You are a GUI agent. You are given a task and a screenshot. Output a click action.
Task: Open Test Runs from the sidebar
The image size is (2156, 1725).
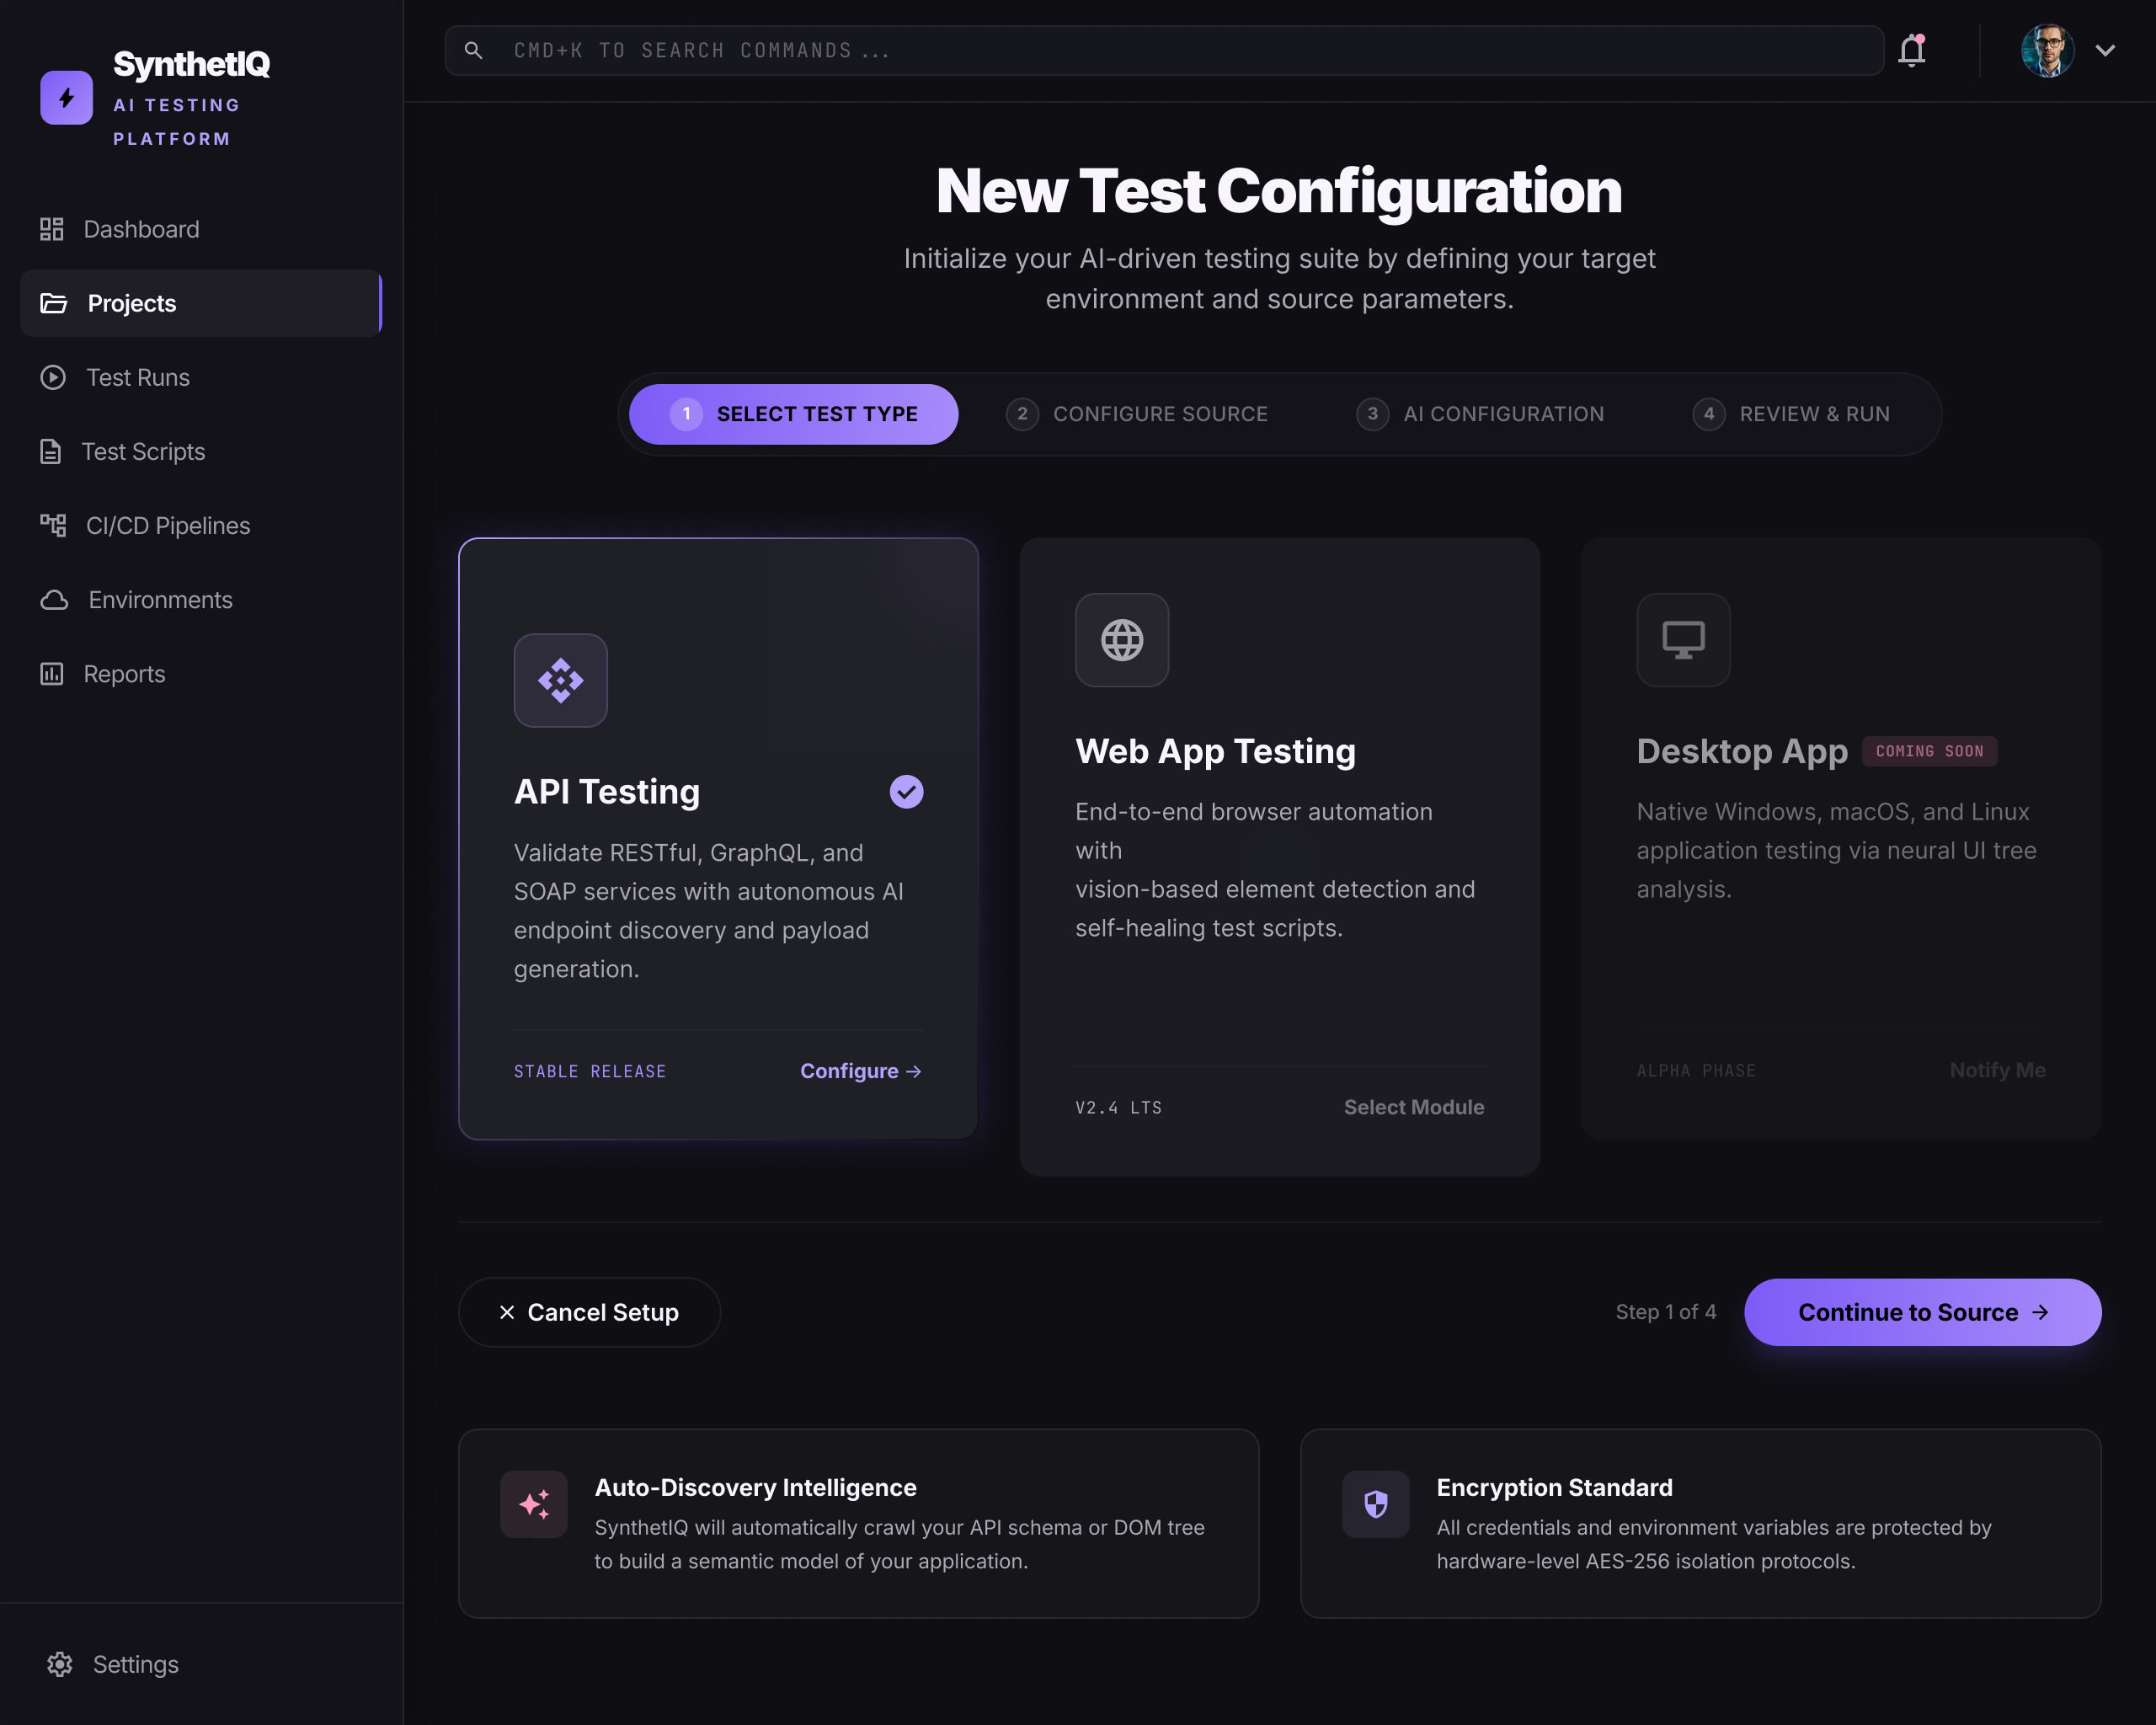click(x=136, y=377)
